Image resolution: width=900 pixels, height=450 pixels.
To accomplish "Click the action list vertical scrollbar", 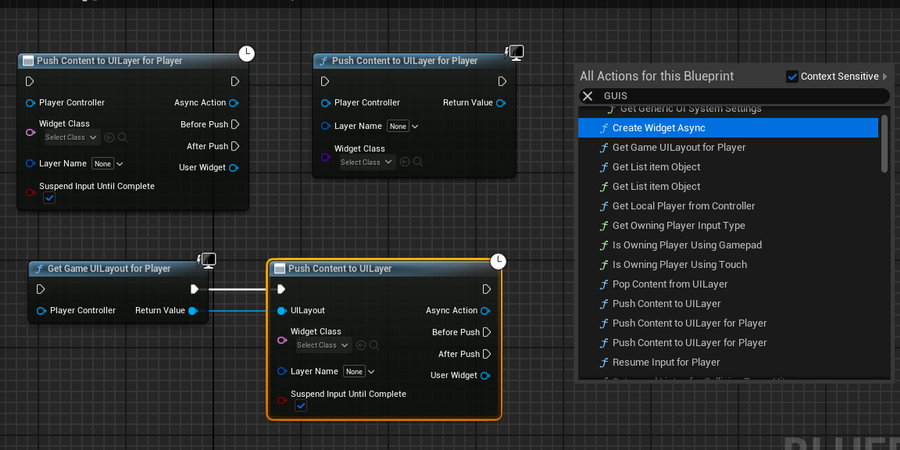I will pos(885,142).
